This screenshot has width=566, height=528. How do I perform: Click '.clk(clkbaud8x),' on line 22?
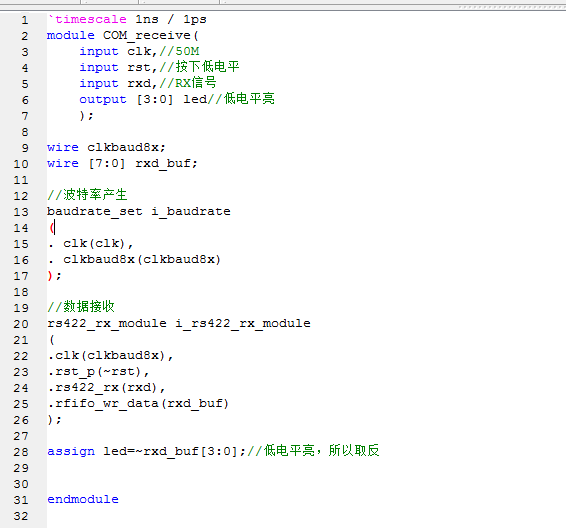[110, 355]
